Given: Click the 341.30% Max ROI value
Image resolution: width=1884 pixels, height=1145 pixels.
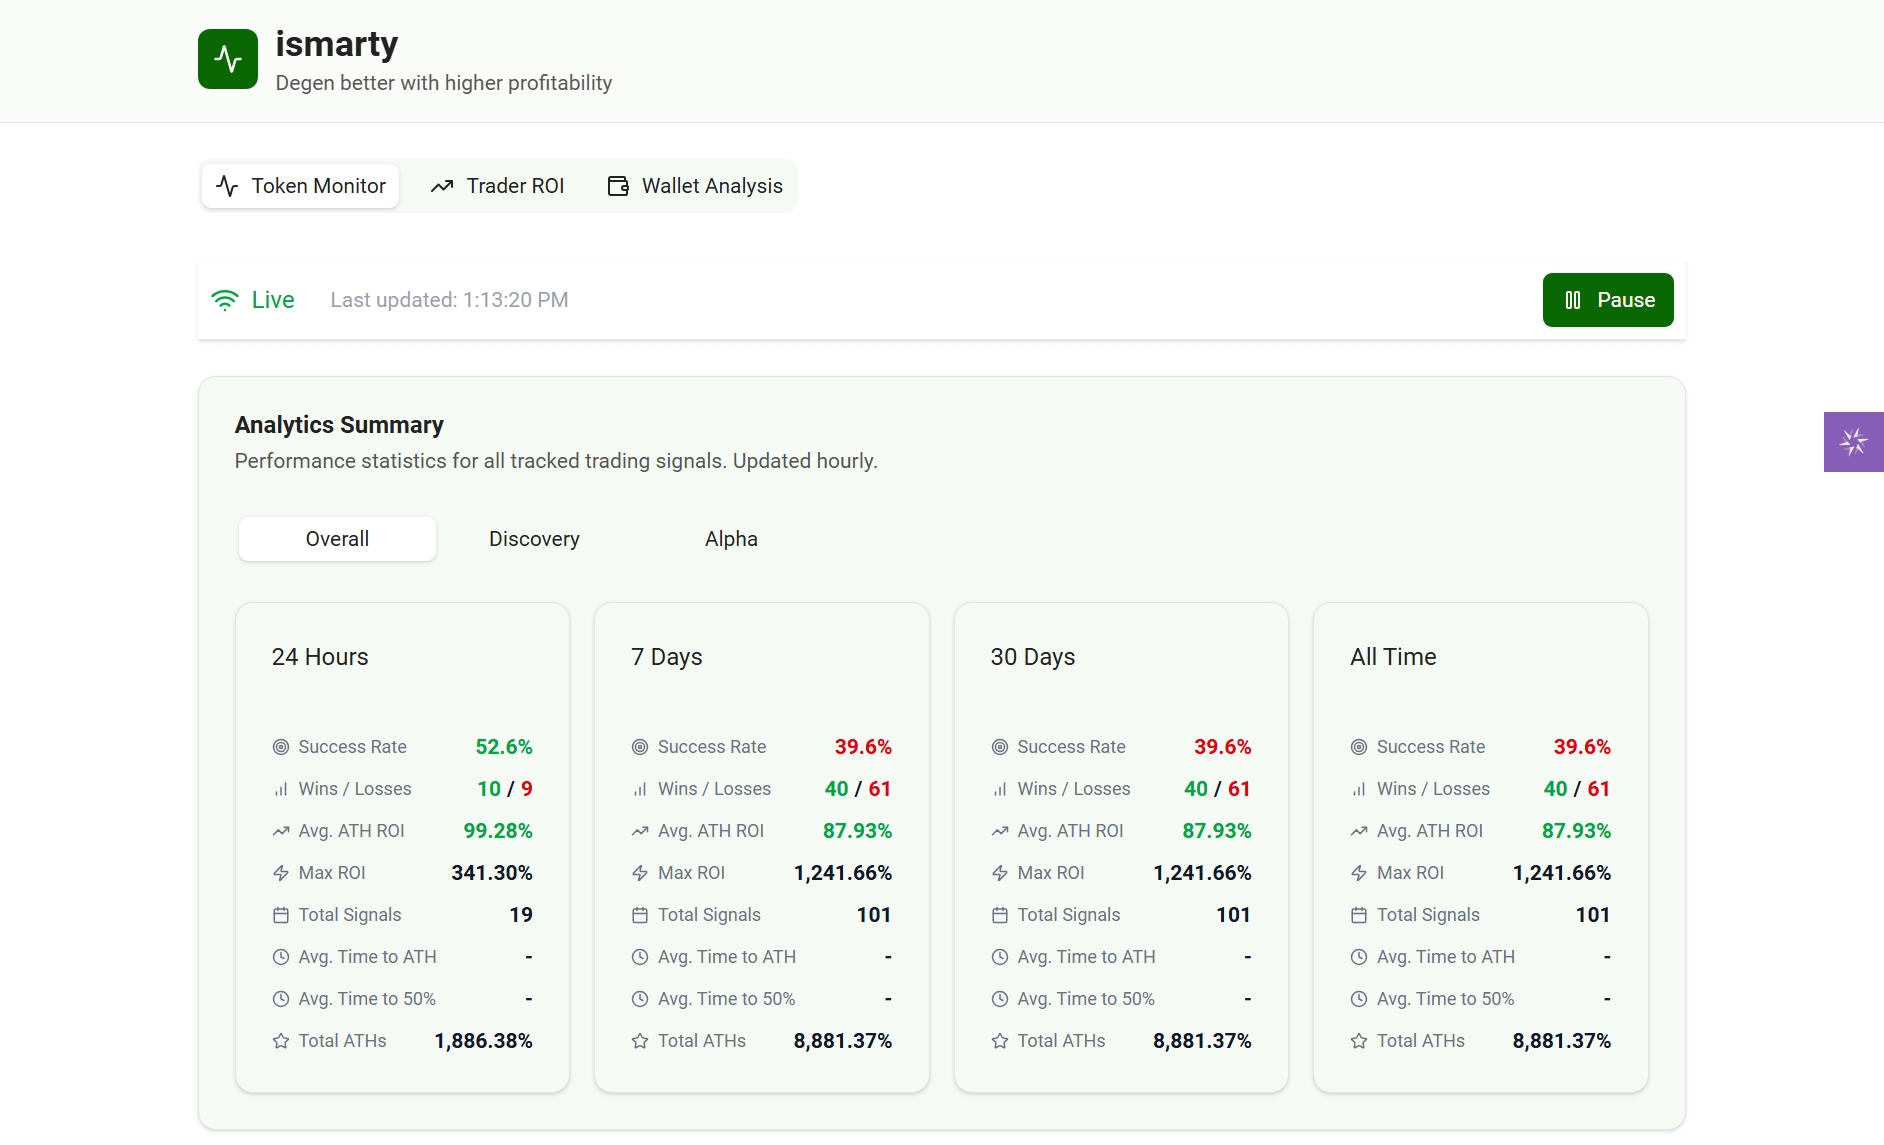Looking at the screenshot, I should 492,873.
